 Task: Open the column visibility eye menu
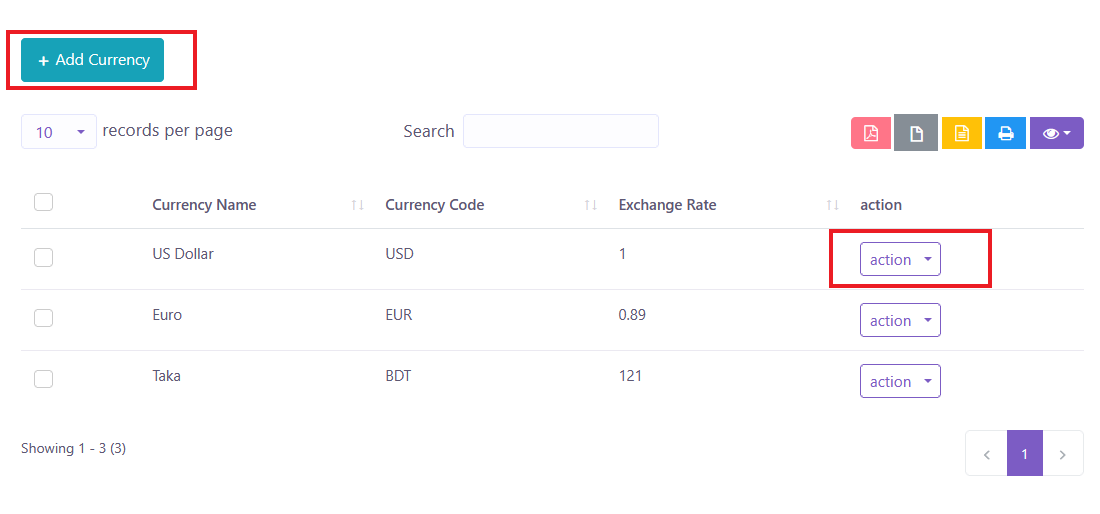tap(1056, 133)
